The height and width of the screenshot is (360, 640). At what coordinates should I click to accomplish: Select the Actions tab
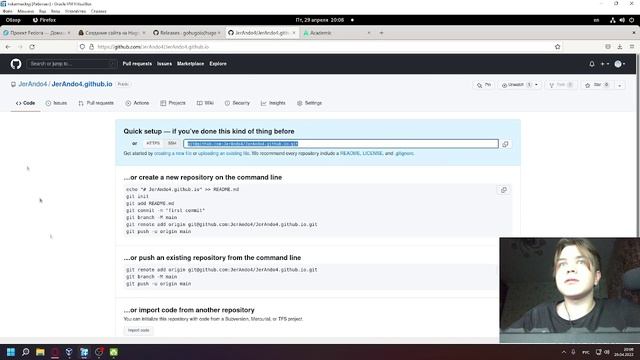137,103
